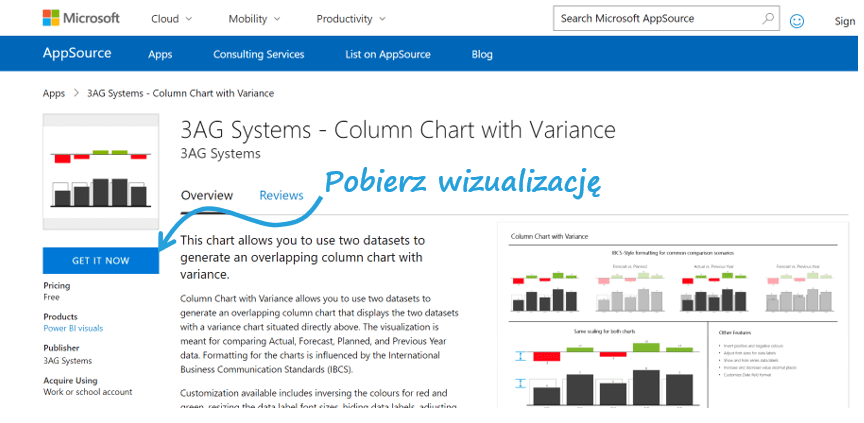This screenshot has width=864, height=423.
Task: Open the Column Chart app logo thumbnail
Action: [x=100, y=176]
